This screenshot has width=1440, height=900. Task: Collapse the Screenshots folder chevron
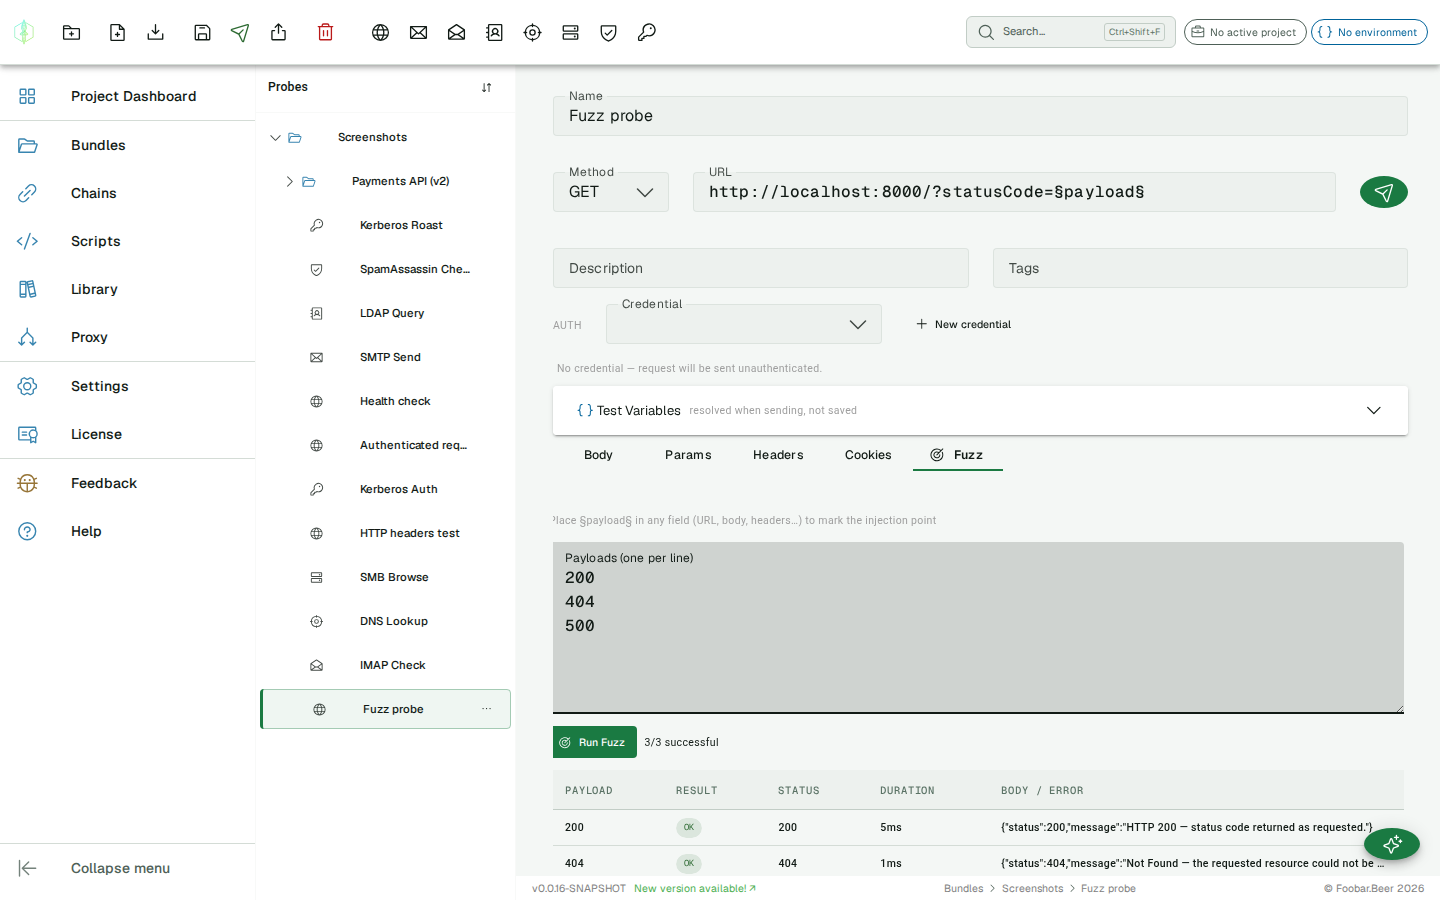(x=275, y=137)
